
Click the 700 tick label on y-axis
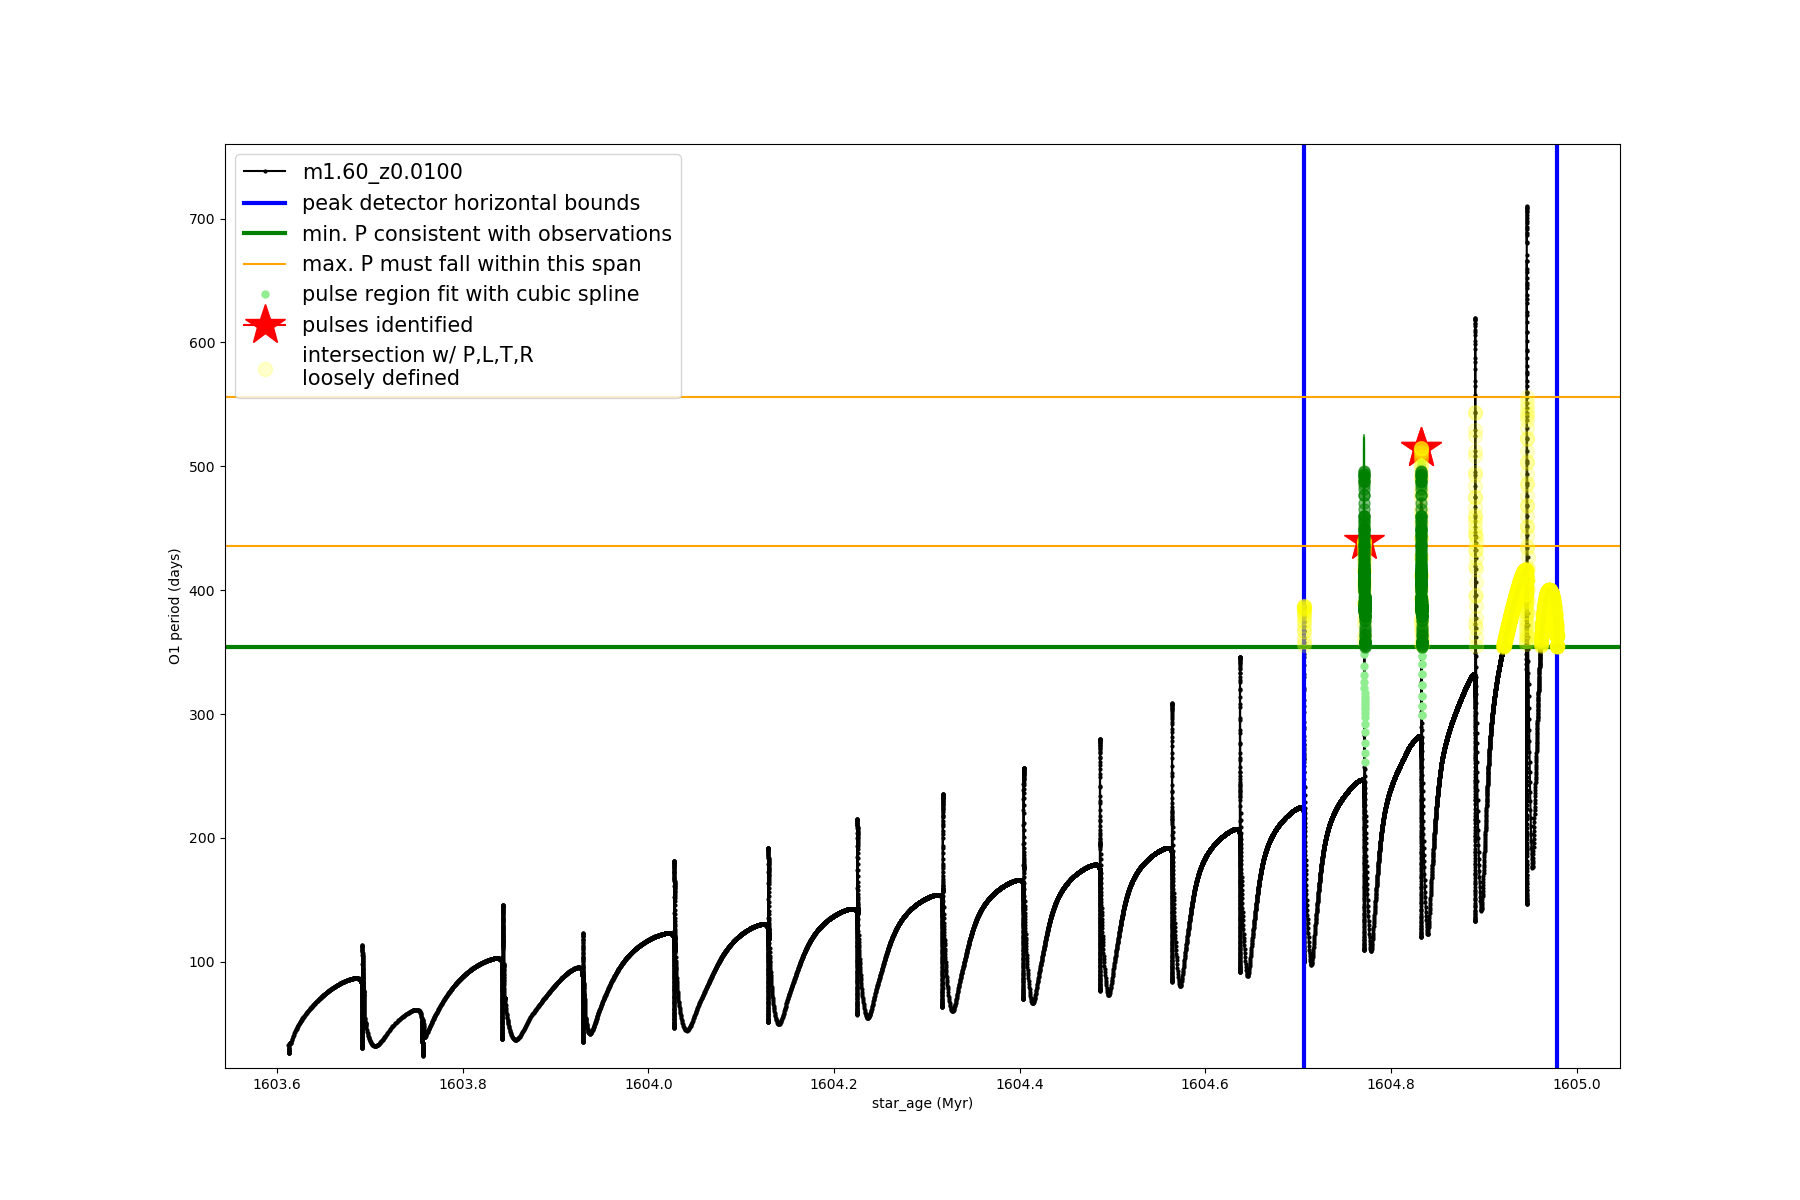(202, 219)
